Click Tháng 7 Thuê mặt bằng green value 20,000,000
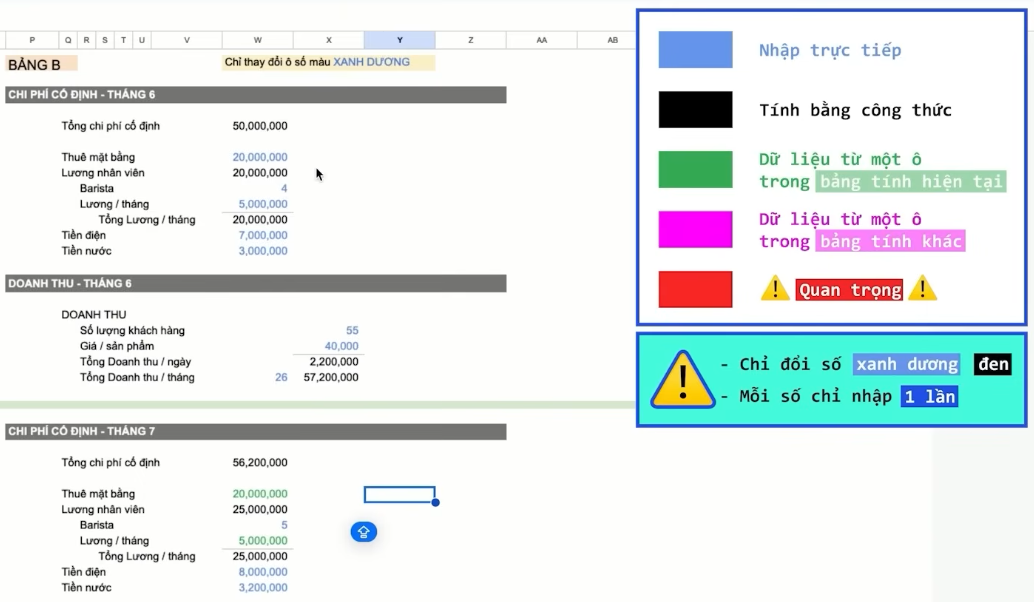 pos(260,494)
